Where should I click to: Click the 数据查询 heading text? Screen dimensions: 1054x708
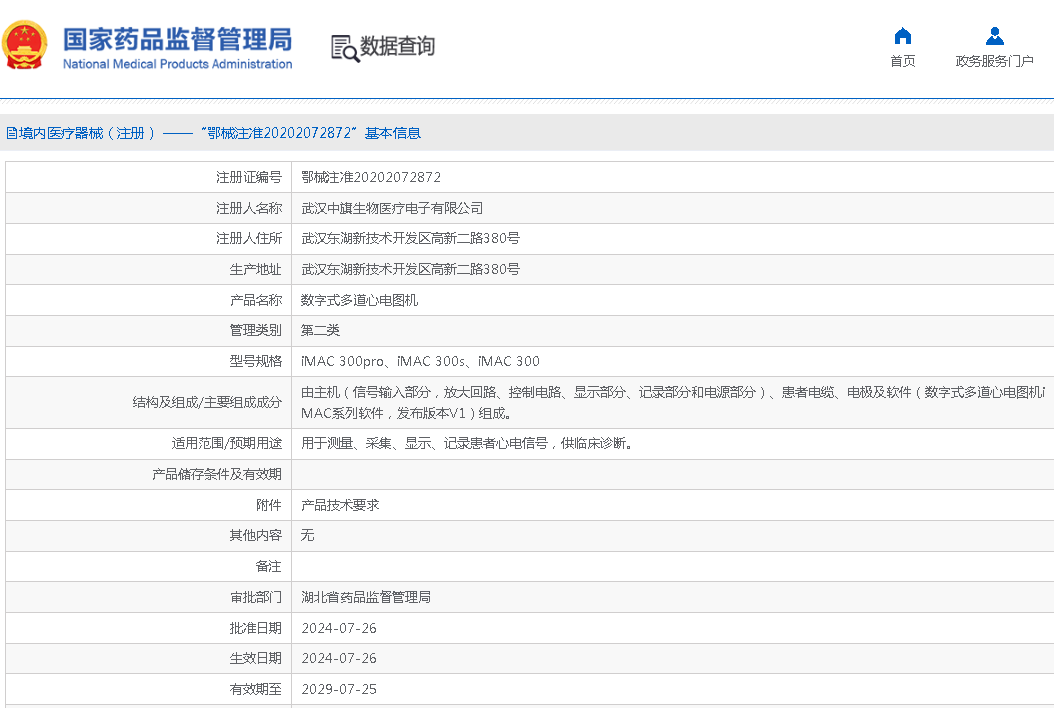[397, 46]
